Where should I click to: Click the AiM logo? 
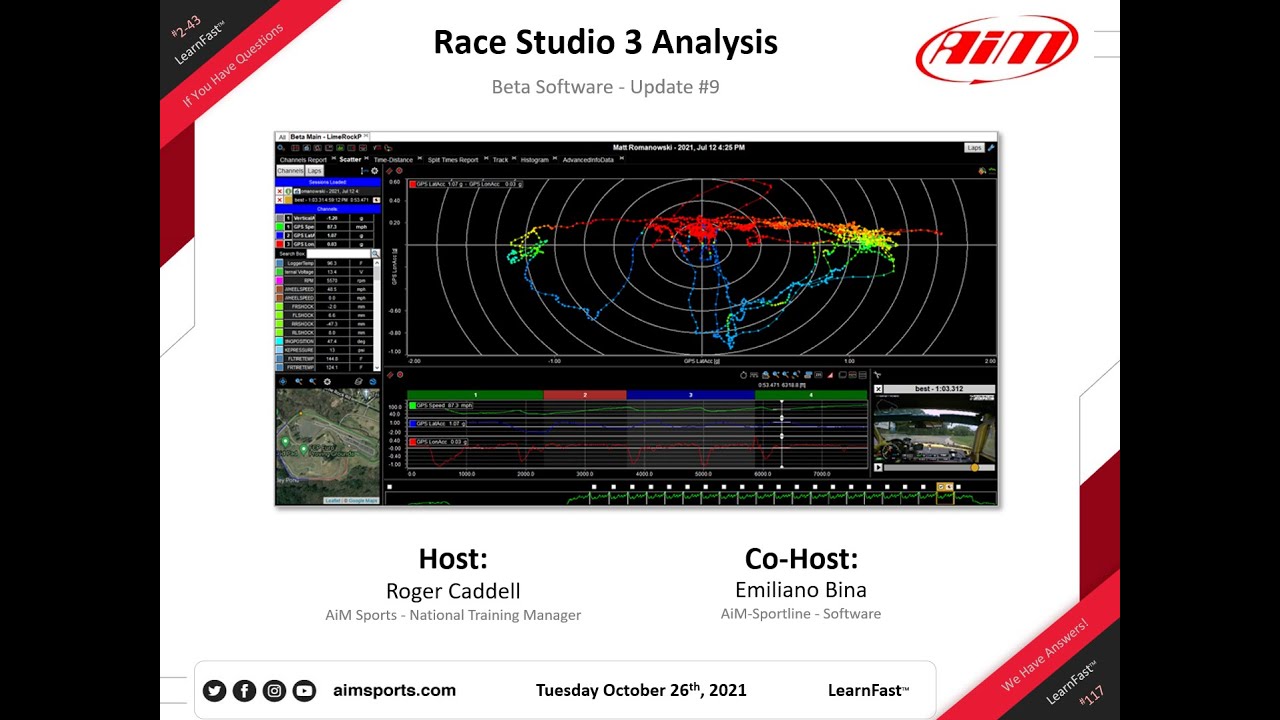(x=997, y=49)
